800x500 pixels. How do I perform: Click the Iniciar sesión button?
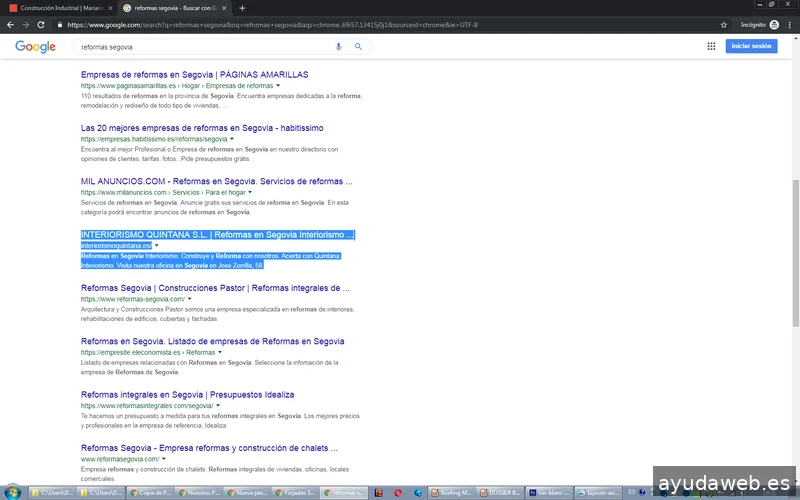(751, 46)
